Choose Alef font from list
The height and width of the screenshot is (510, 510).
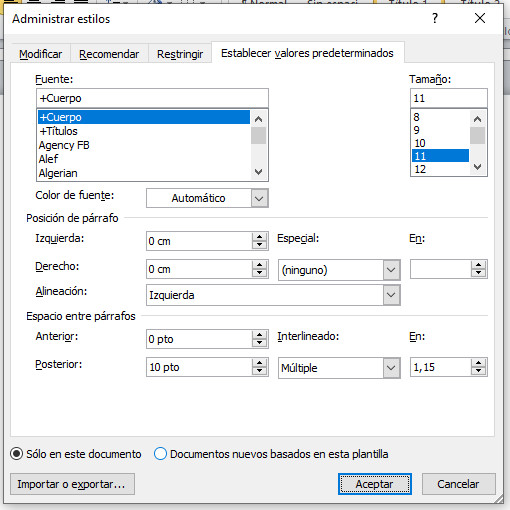[144, 159]
